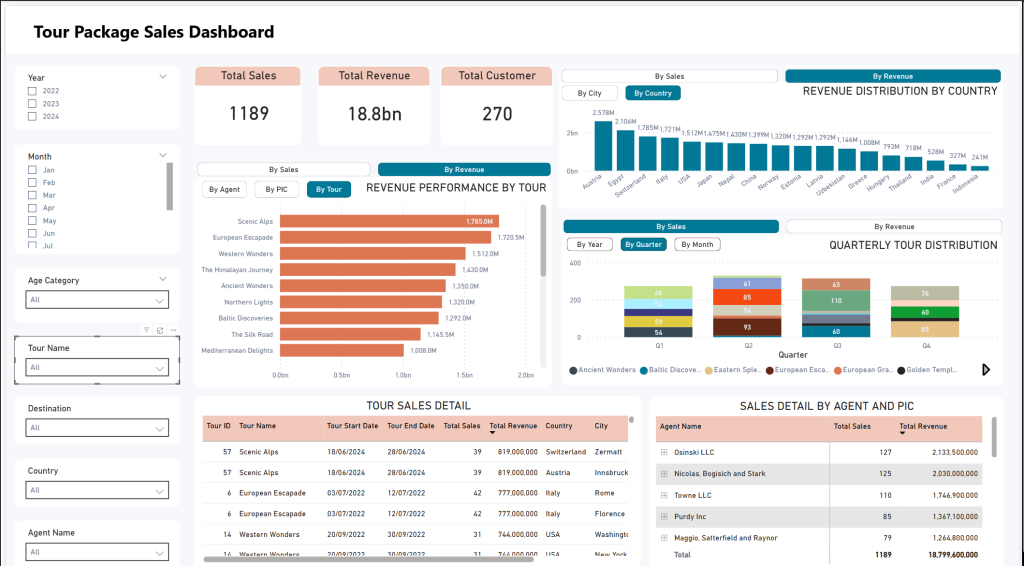Screen dimensions: 1024x566
Task: Expand the Nicolas, Bogisich and Stark row
Action: pos(664,474)
